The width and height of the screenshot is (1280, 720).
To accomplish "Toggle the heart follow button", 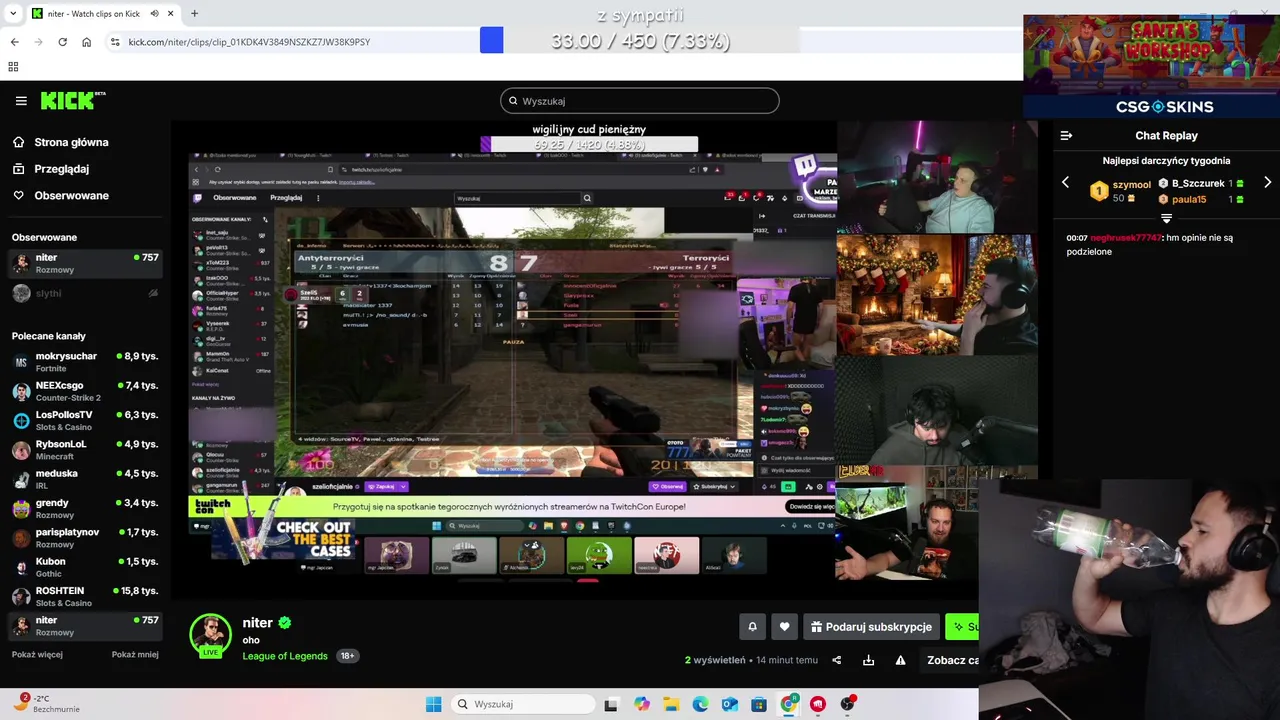I will pyautogui.click(x=784, y=627).
